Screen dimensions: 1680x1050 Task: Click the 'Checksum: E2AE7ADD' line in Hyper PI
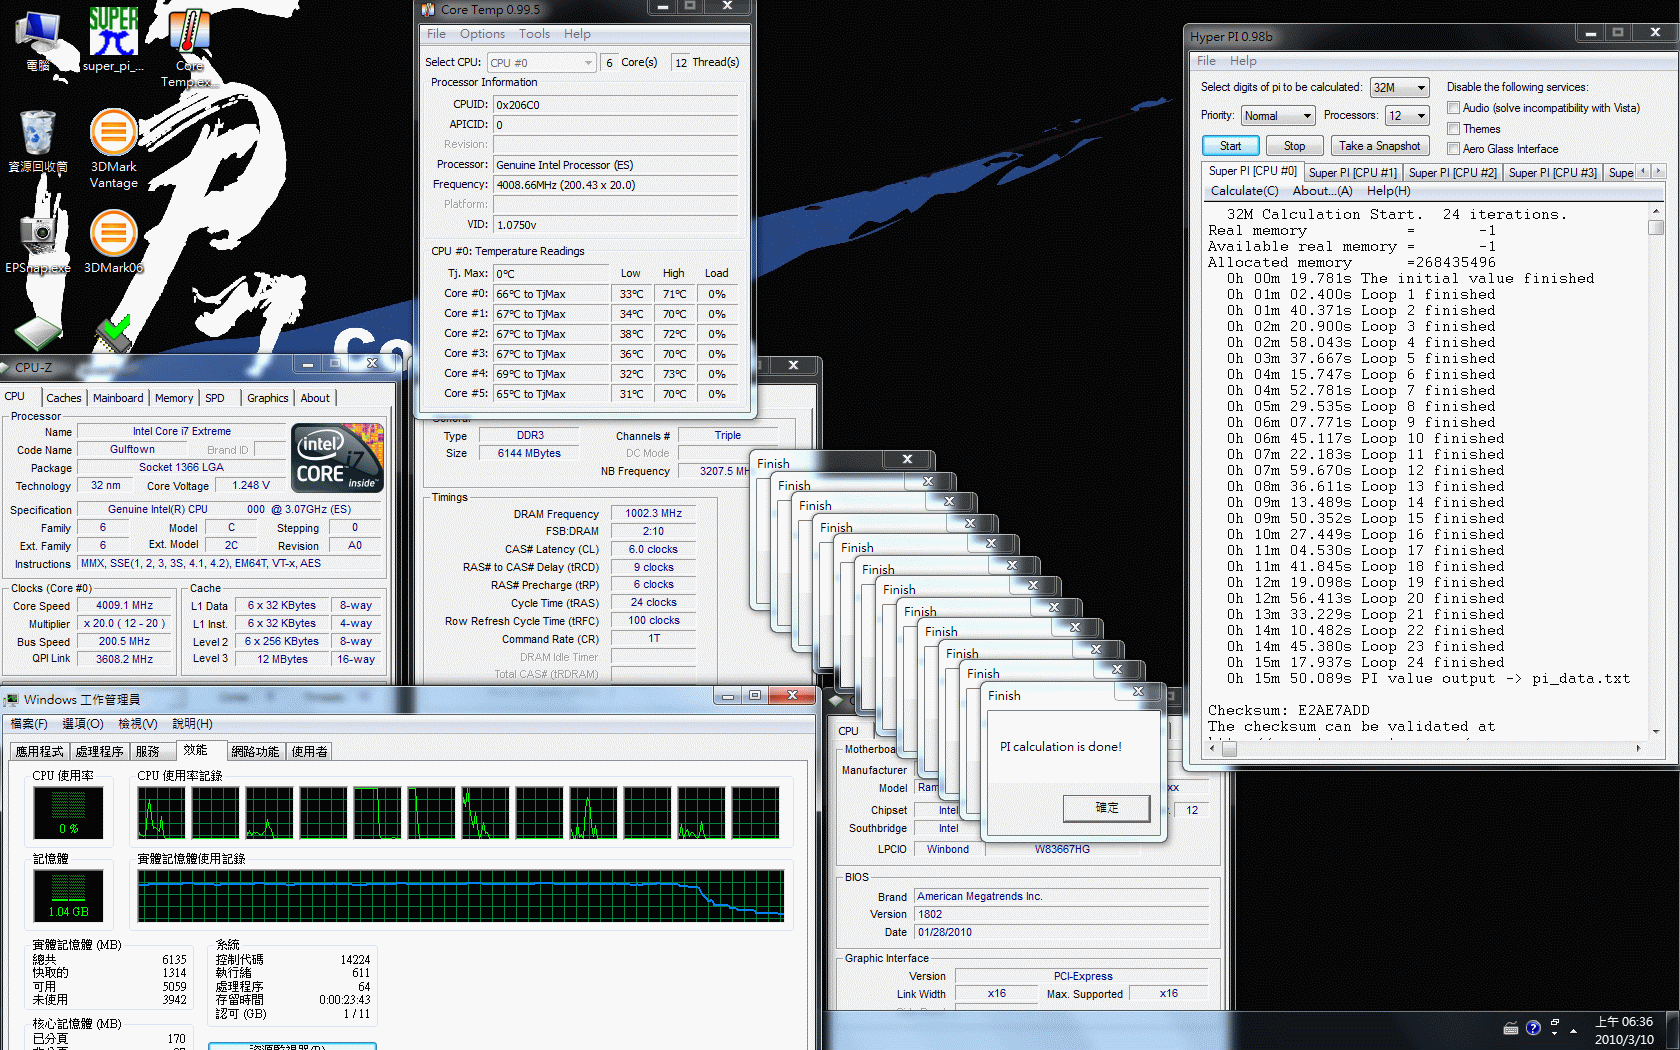click(1288, 711)
